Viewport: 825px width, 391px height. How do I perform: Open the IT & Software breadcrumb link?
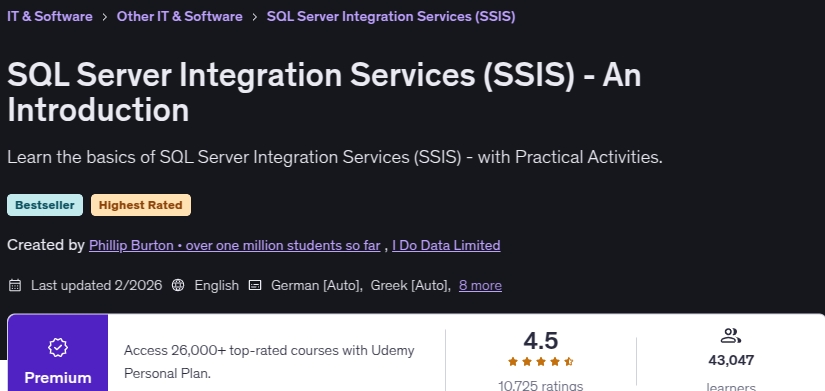click(49, 16)
